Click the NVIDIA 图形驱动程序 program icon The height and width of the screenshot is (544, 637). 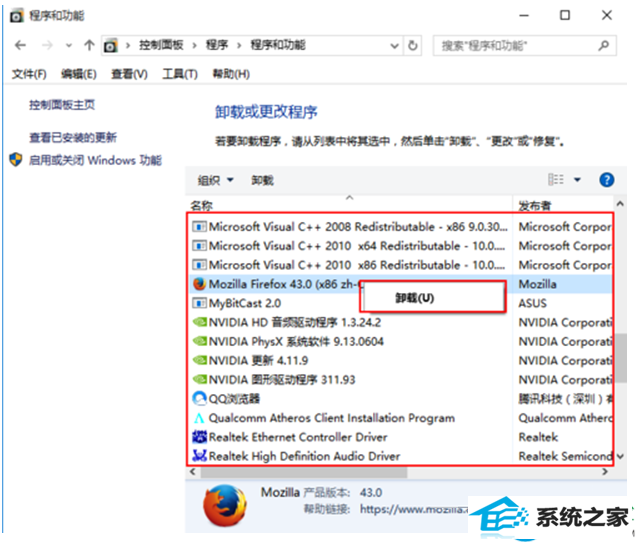(x=199, y=379)
